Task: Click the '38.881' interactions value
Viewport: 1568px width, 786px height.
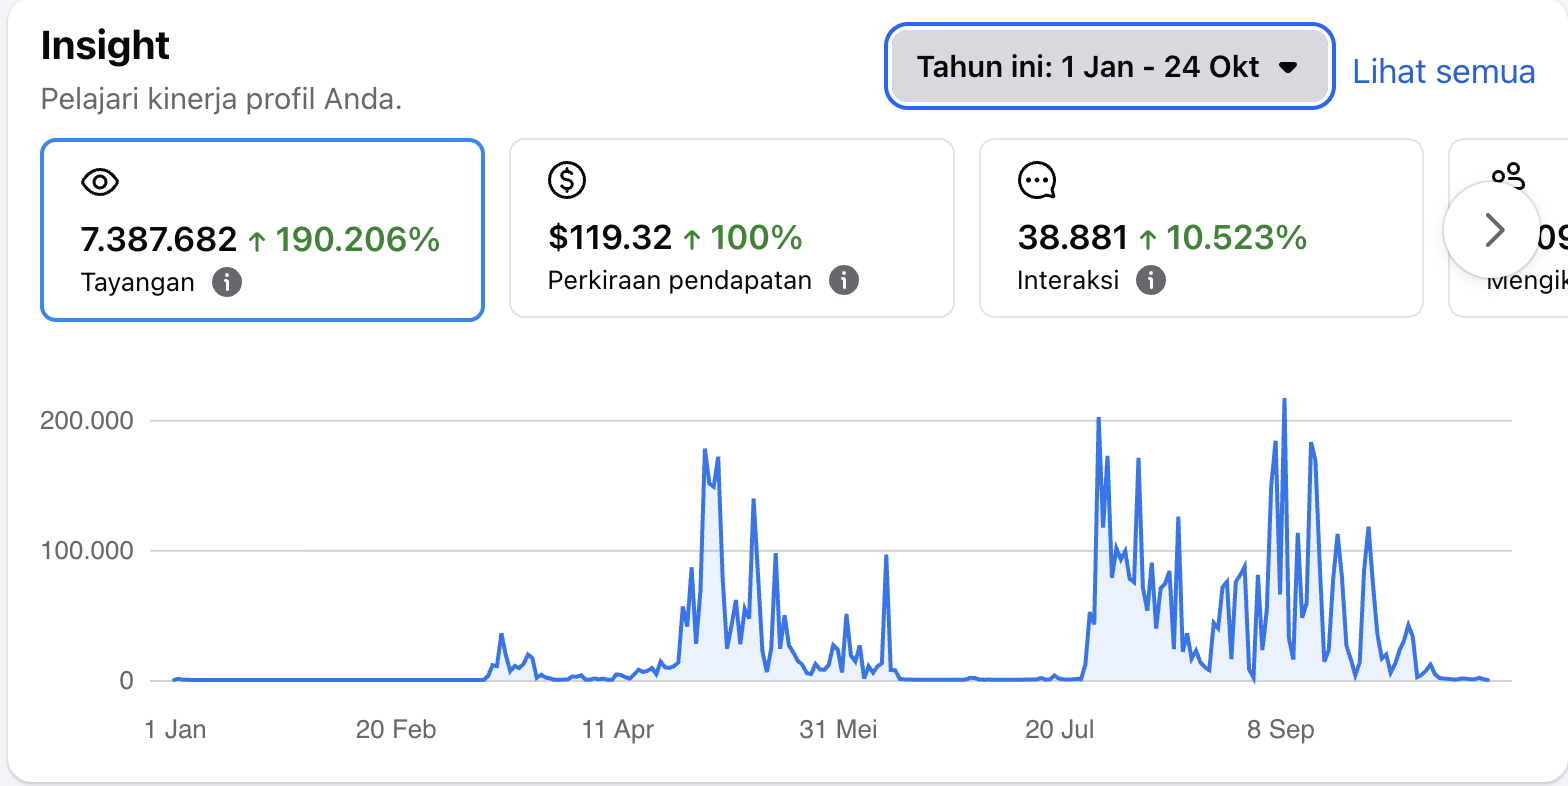Action: (1073, 238)
